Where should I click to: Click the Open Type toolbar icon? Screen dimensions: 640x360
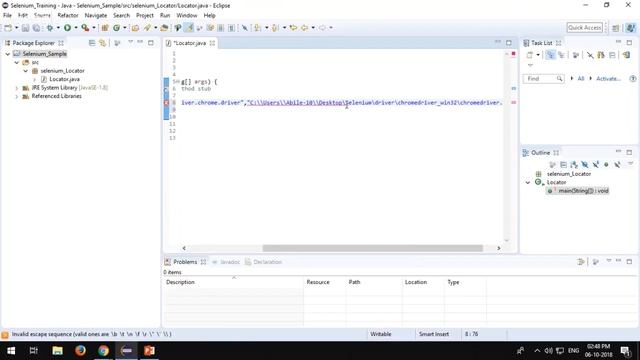[135, 28]
